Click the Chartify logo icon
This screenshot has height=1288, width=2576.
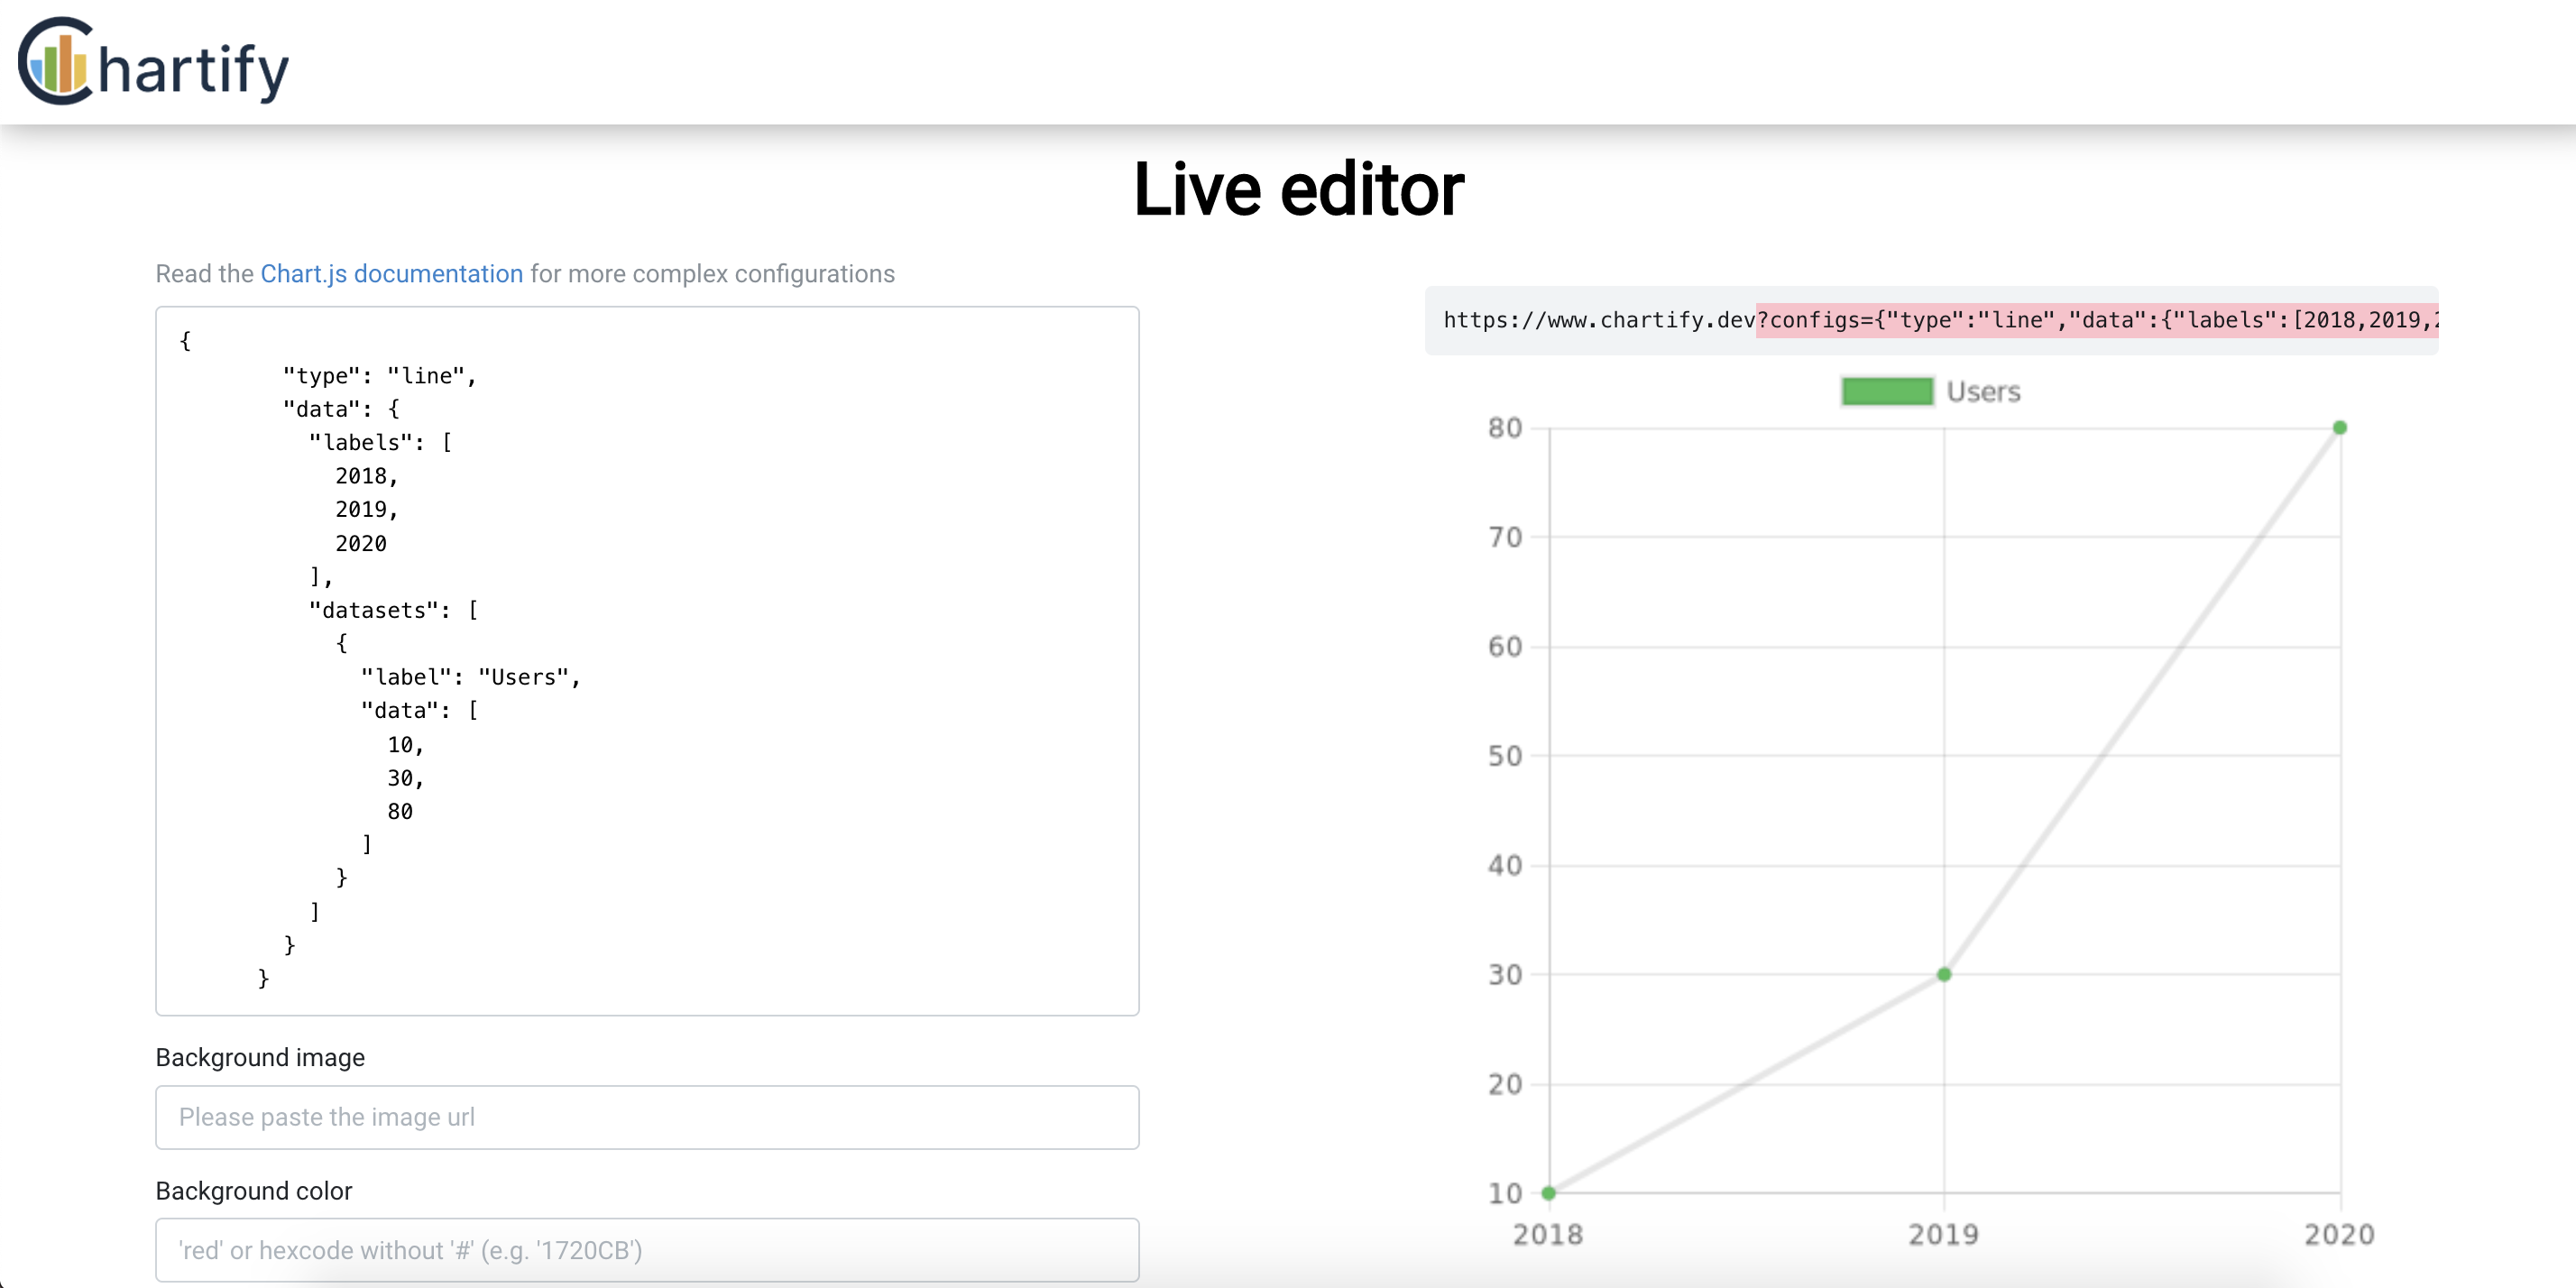coord(57,62)
